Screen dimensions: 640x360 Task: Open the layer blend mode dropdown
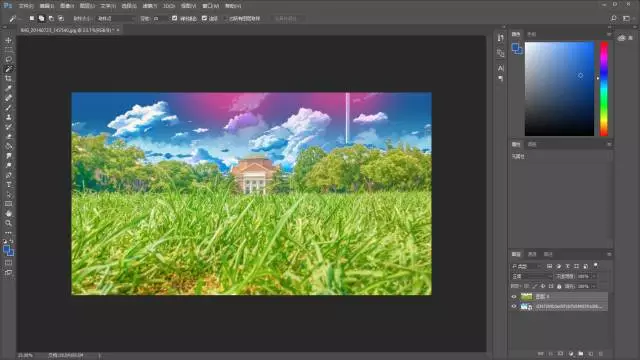point(531,276)
